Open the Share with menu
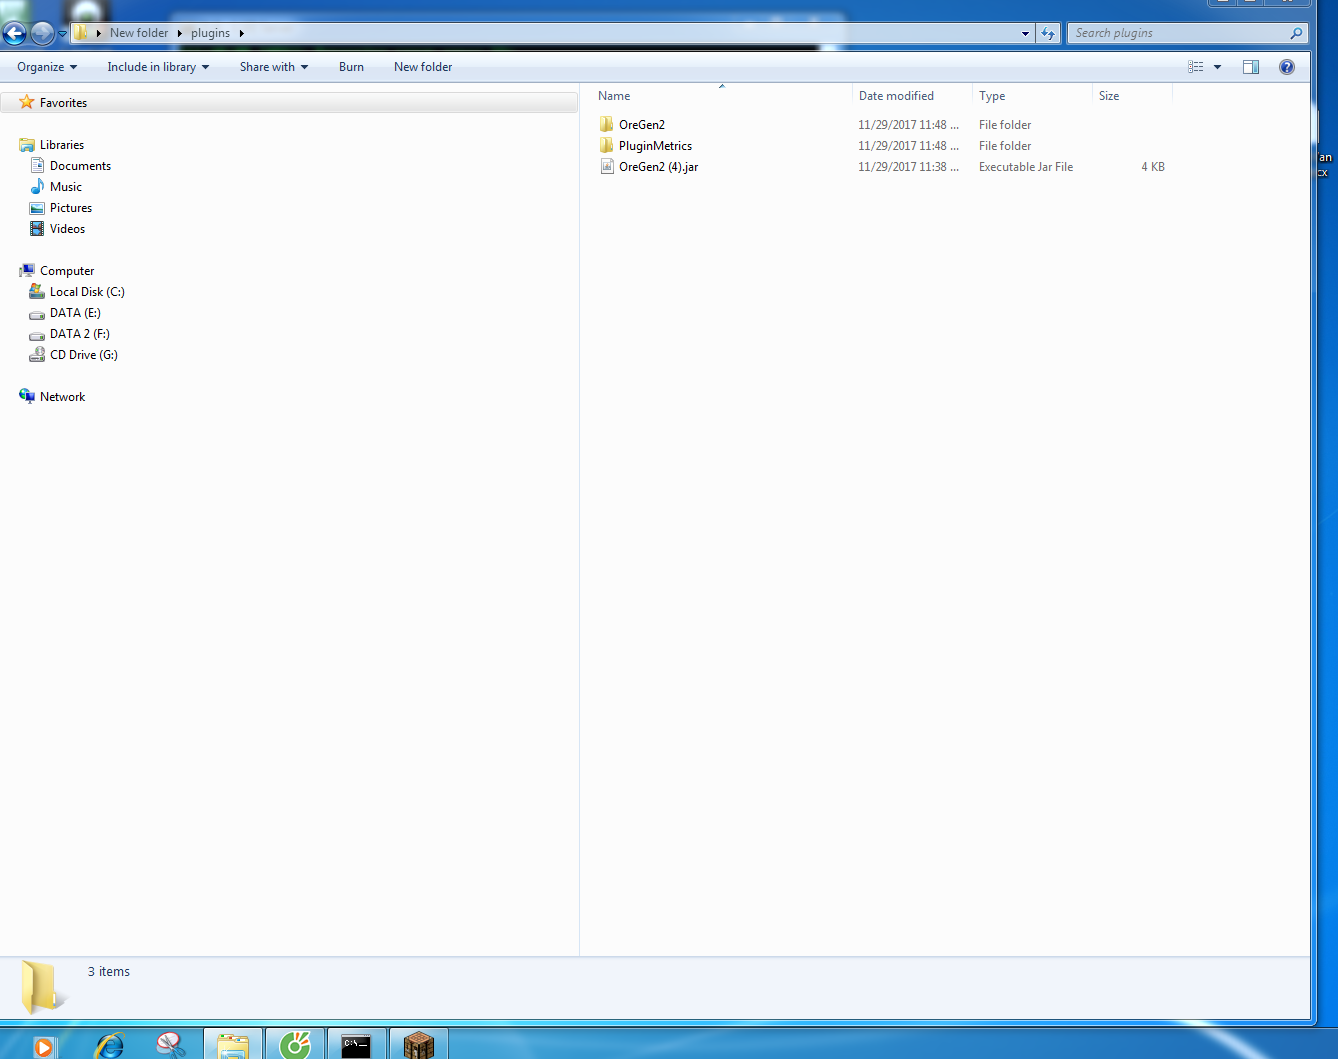 point(274,67)
